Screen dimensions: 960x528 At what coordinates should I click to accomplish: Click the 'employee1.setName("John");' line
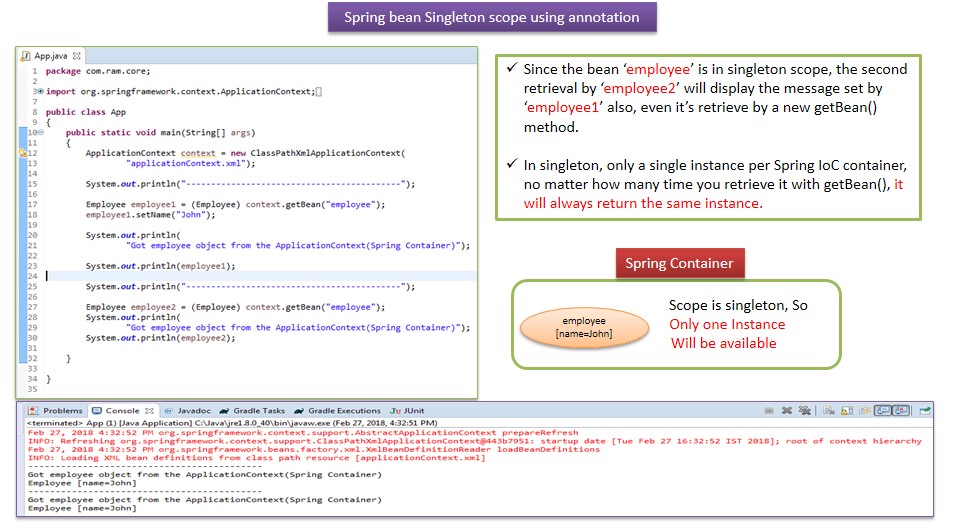tap(151, 215)
